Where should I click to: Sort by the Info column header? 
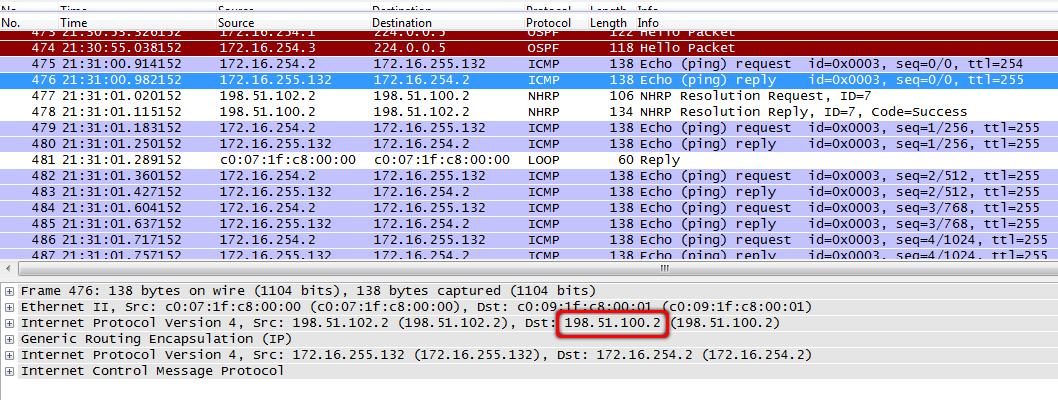[846, 23]
